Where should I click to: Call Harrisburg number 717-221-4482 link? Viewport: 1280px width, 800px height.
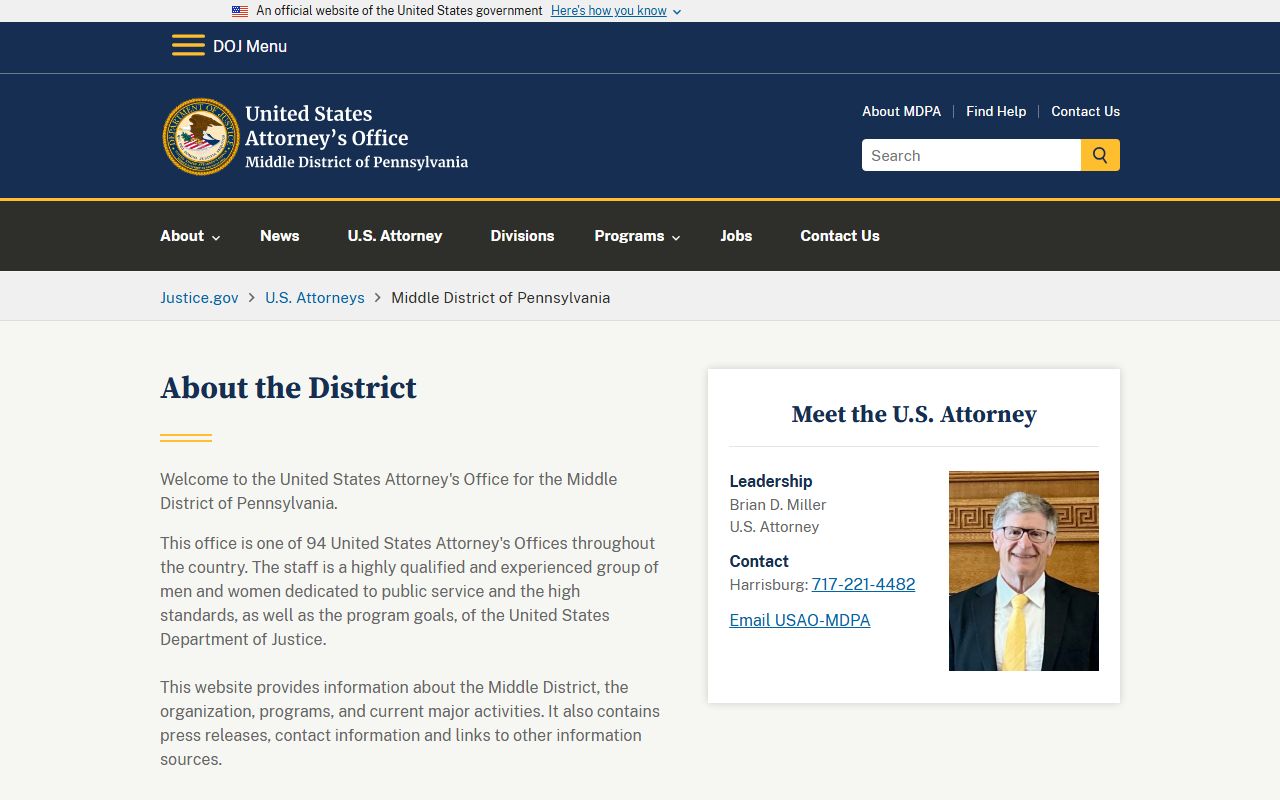pyautogui.click(x=863, y=584)
